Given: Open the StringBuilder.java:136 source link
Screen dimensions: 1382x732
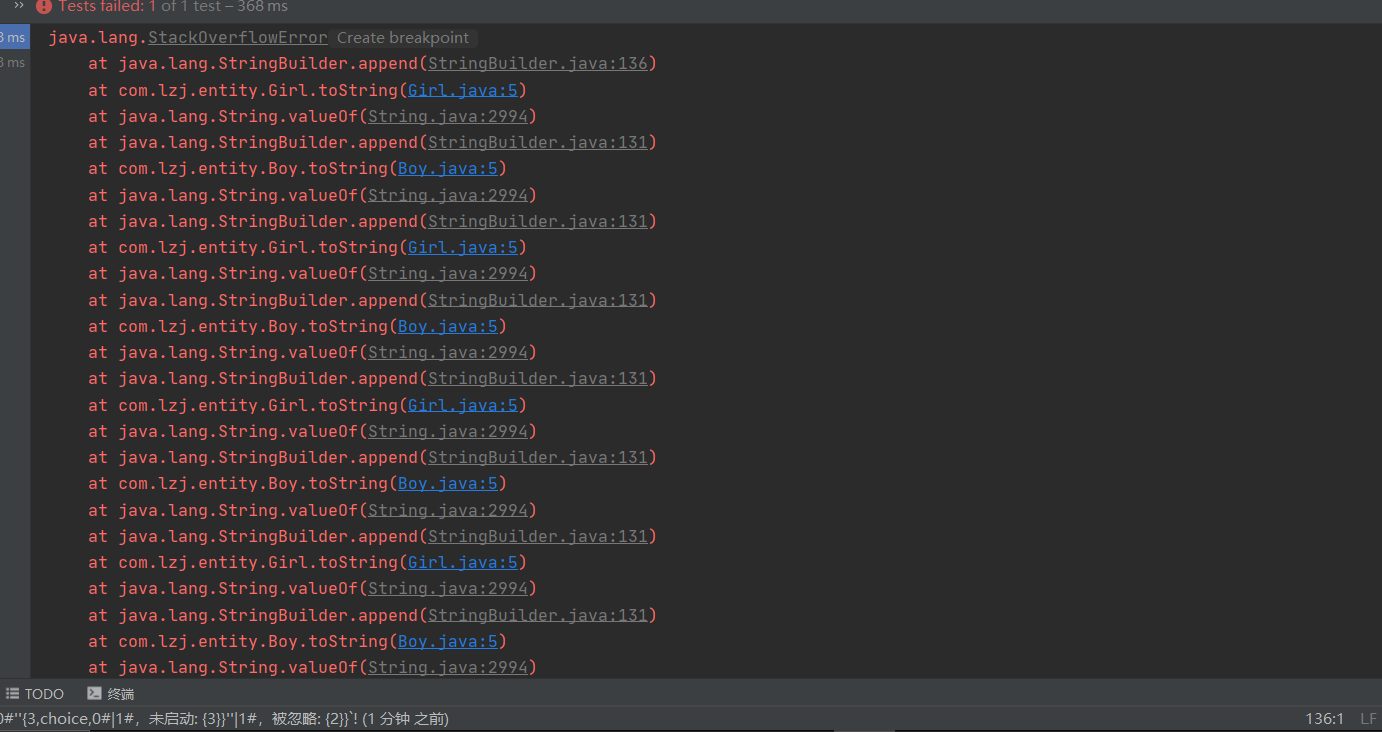Looking at the screenshot, I should pos(538,64).
